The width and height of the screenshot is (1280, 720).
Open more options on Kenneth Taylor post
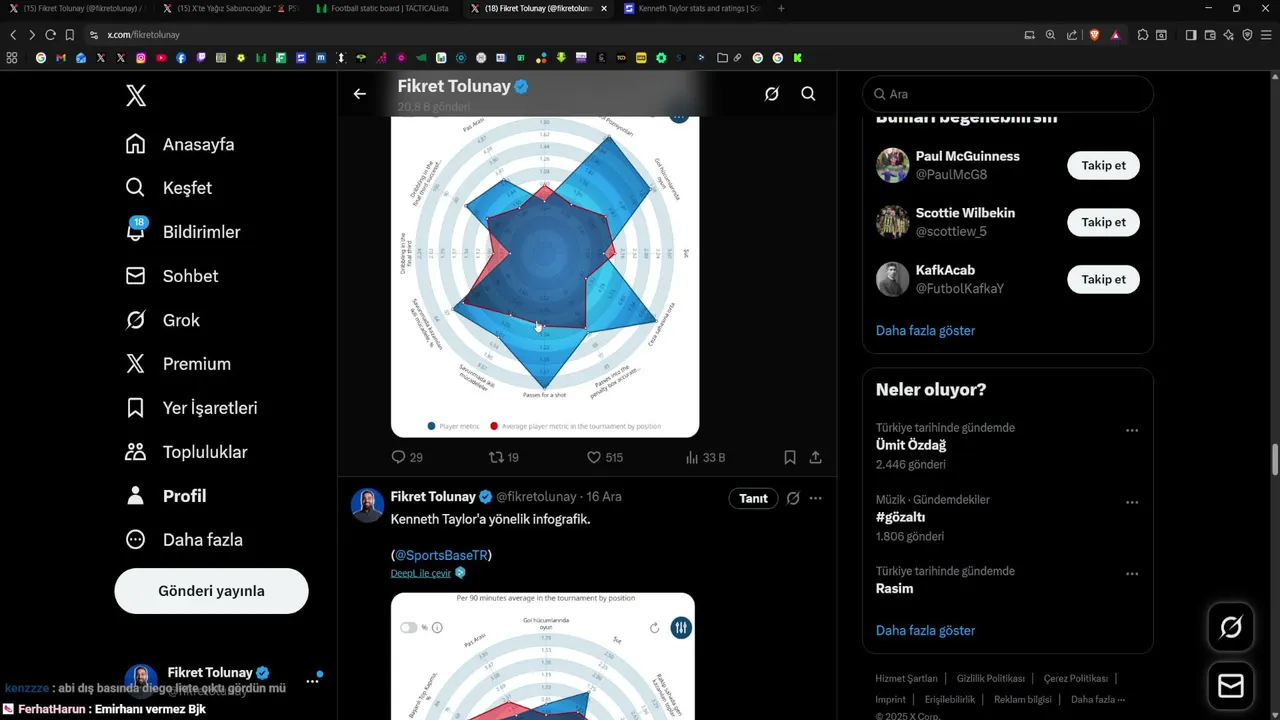(816, 498)
